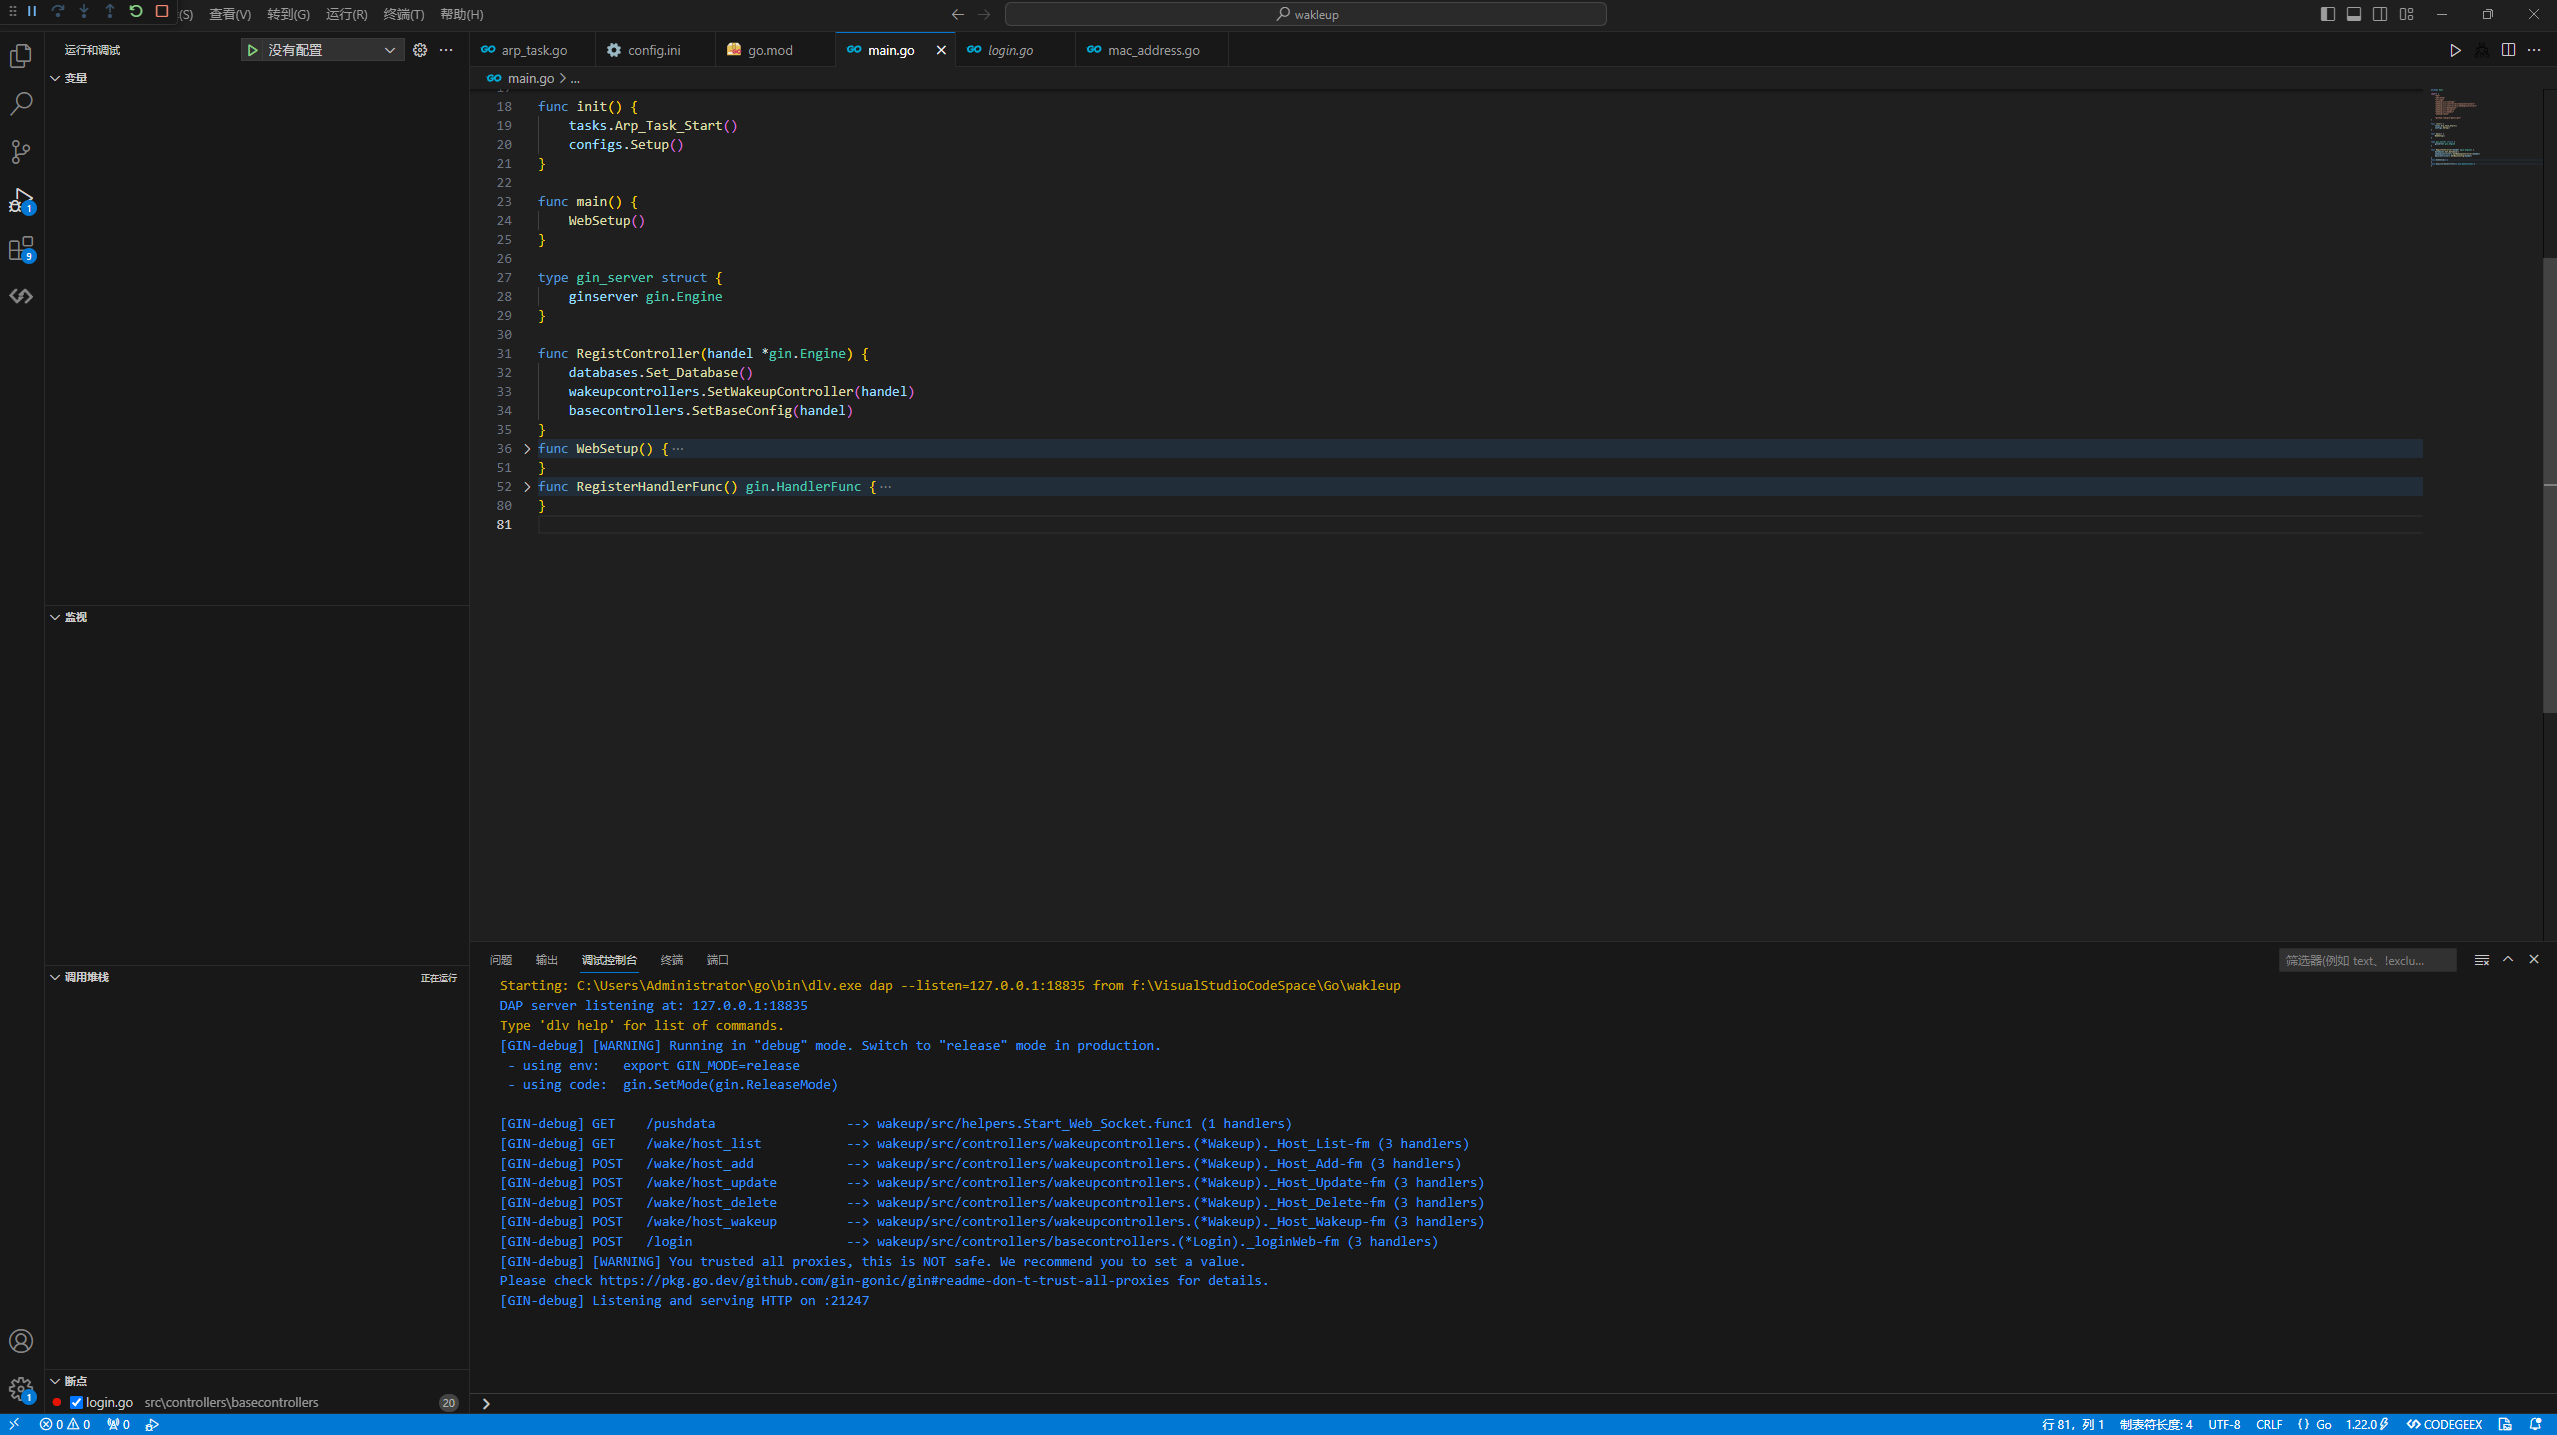Collapse the 断点 breakpoints section
Screen dimensions: 2557x1435
point(55,1381)
